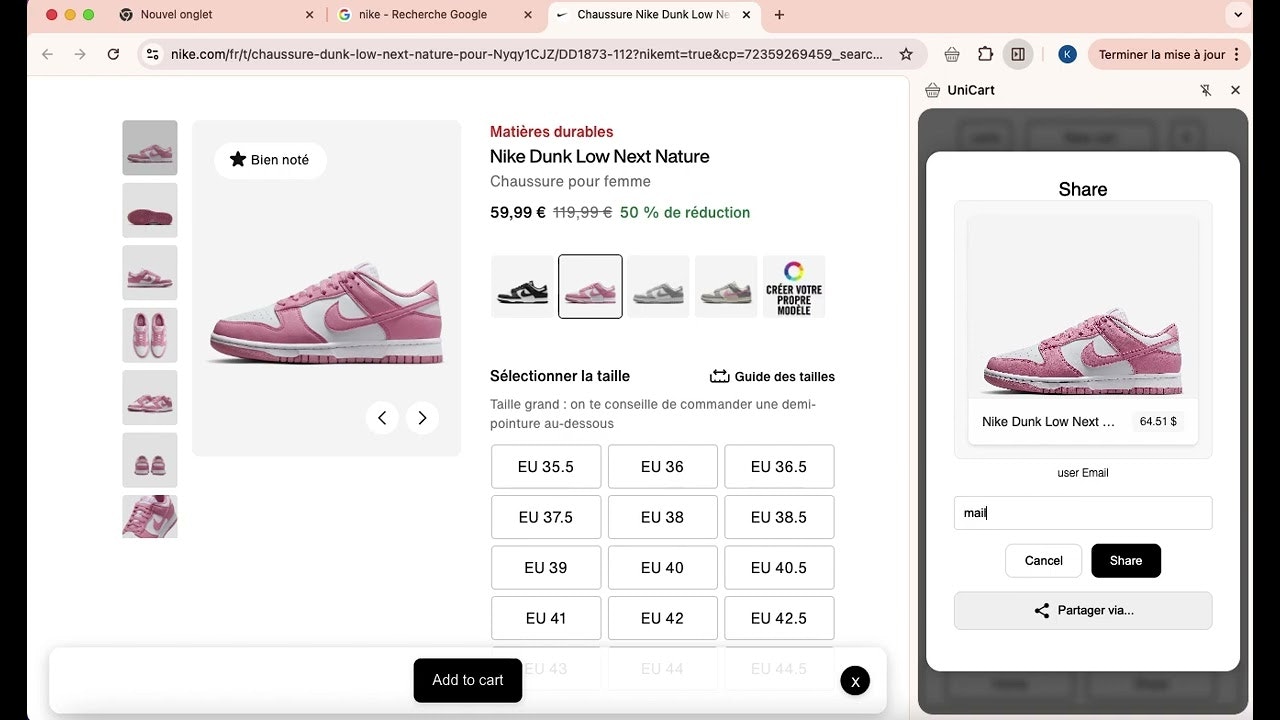The width and height of the screenshot is (1280, 720).
Task: Unpin the UniCart side panel
Action: [x=1206, y=90]
